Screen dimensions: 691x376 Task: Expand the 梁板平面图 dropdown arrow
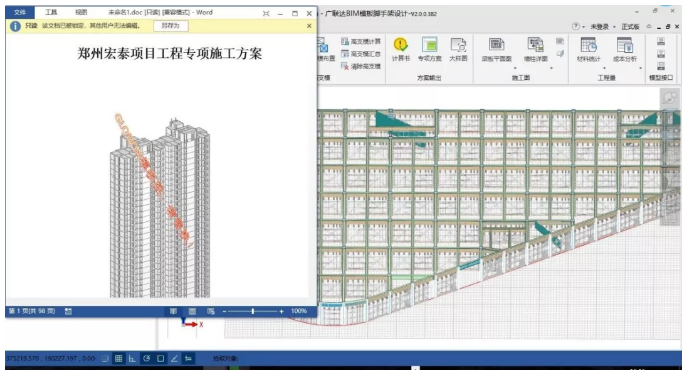(515, 68)
